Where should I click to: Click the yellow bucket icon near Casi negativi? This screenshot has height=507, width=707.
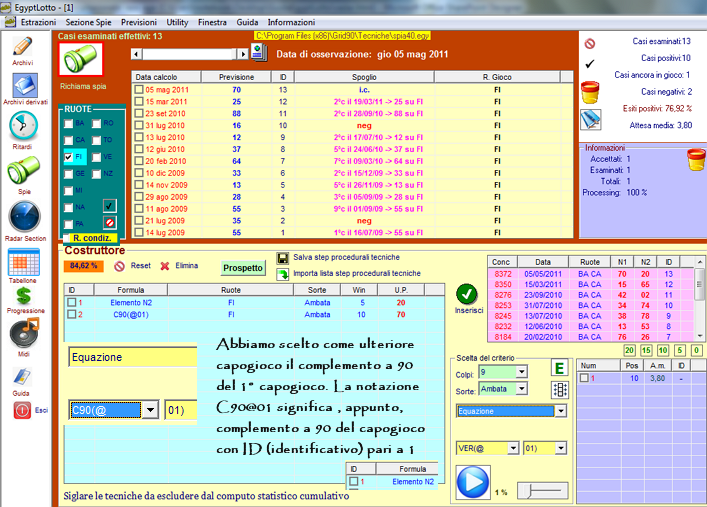click(x=590, y=92)
